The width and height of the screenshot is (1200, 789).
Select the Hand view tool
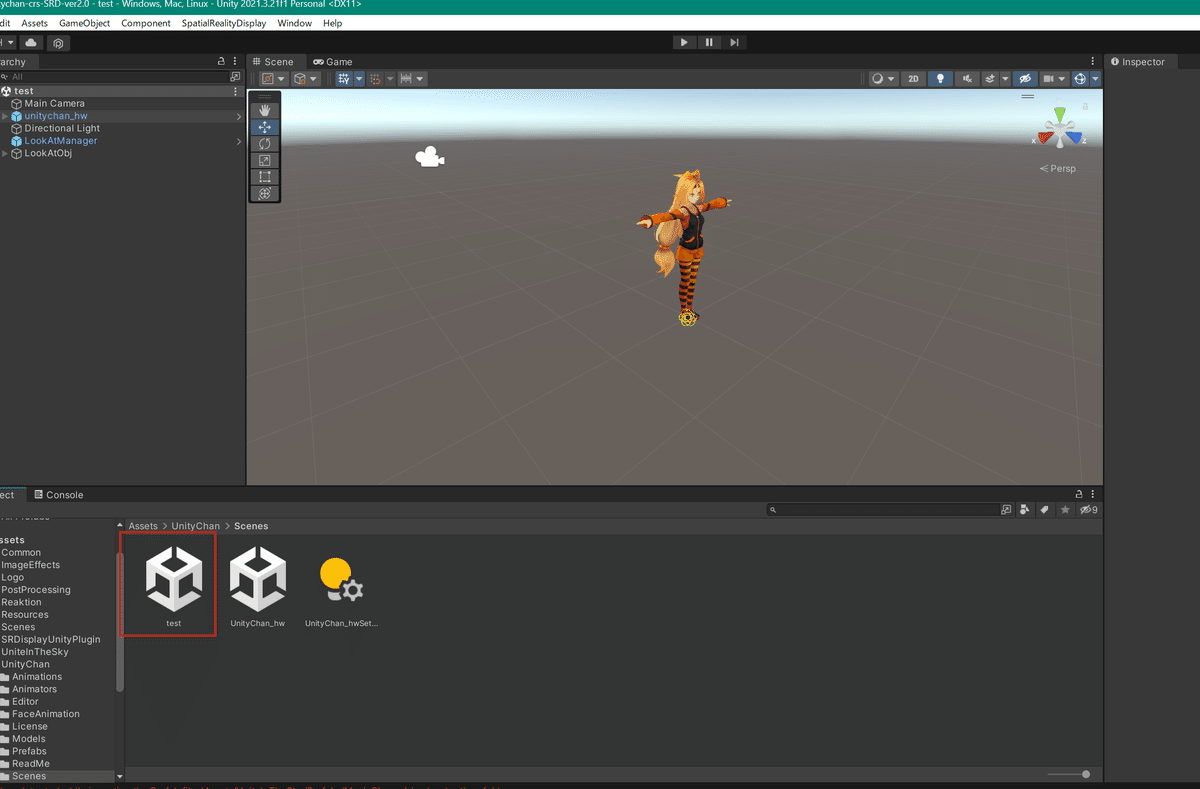[x=264, y=110]
